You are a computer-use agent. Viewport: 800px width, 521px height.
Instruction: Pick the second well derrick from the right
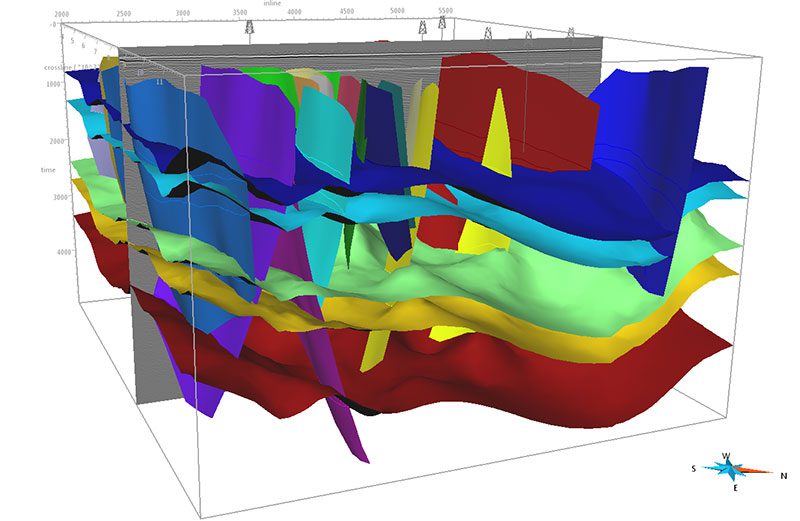[529, 35]
